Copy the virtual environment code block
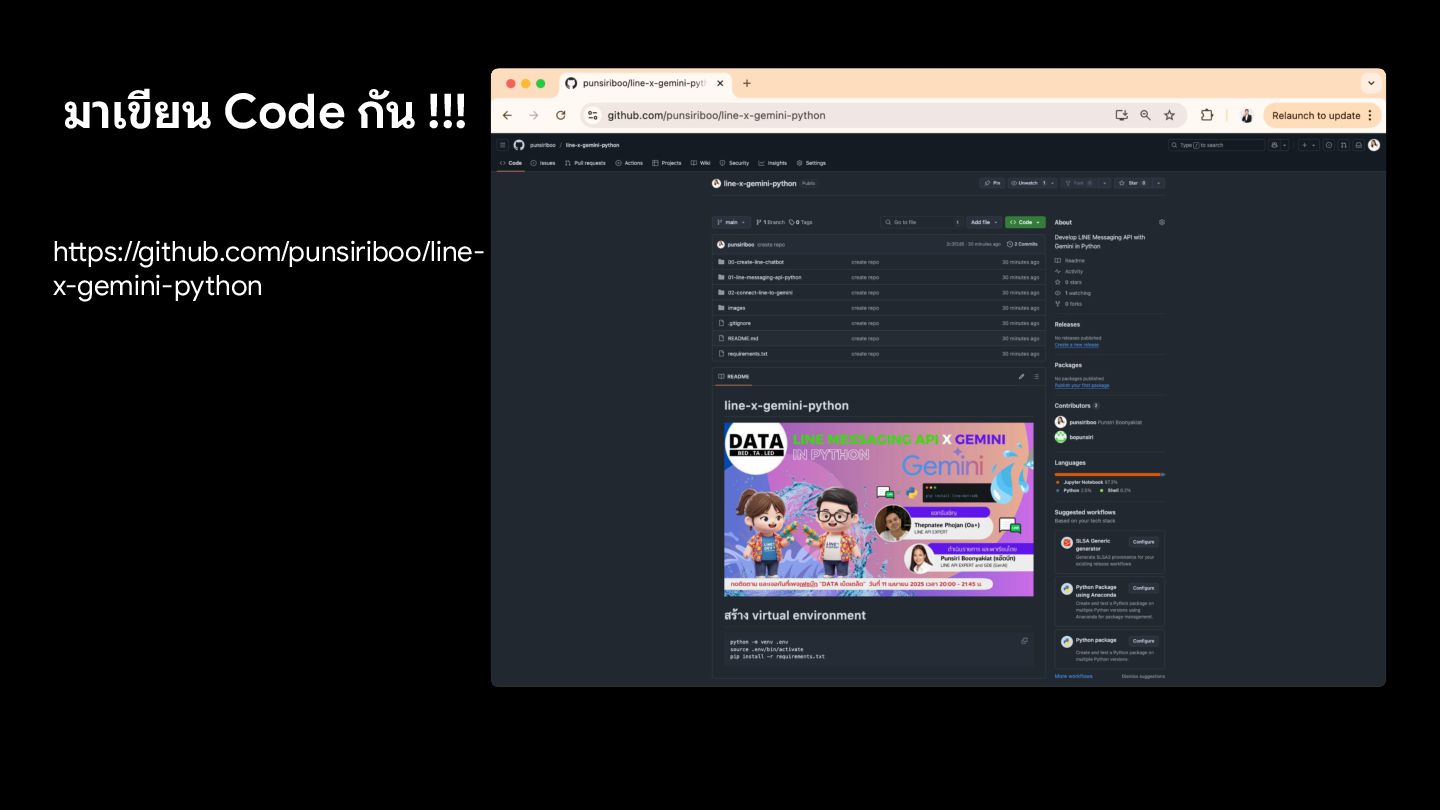Viewport: 1440px width, 810px height. (1024, 641)
